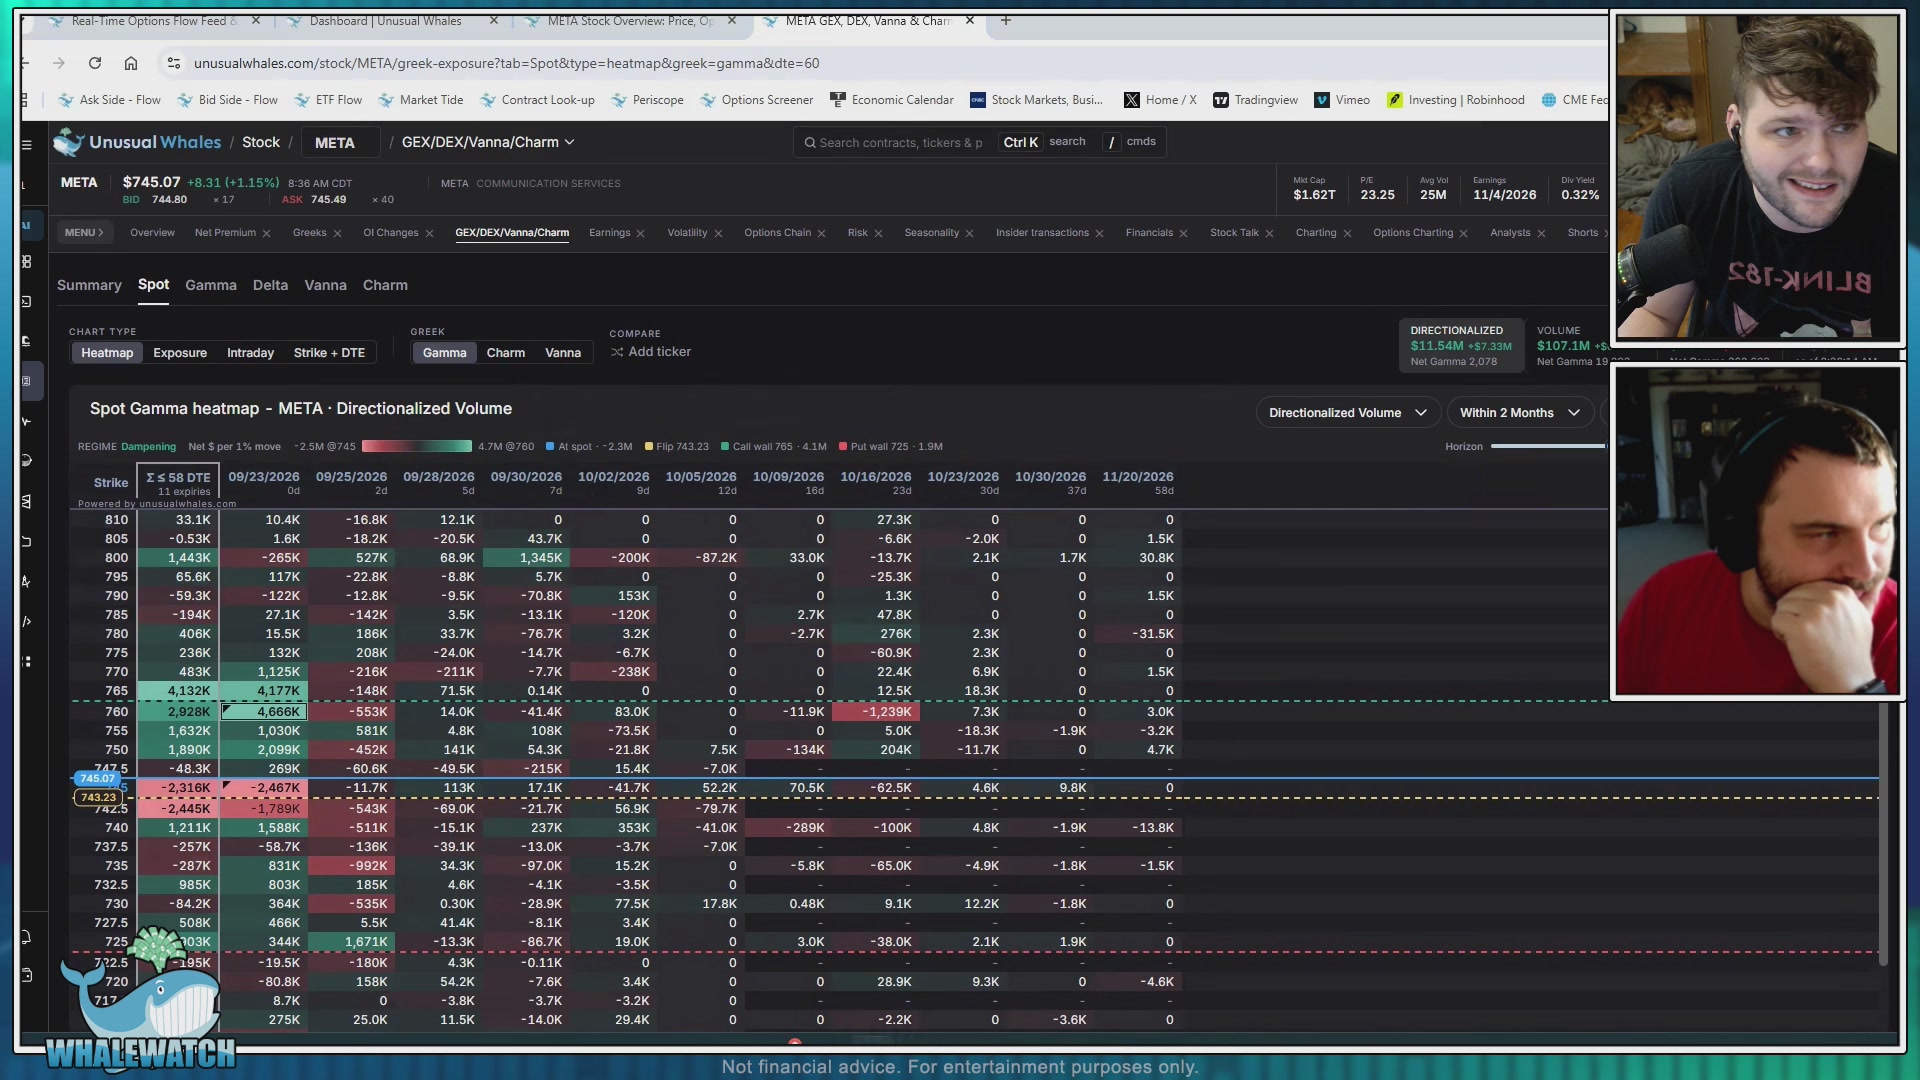Reload the page with the refresh icon

pos(95,63)
